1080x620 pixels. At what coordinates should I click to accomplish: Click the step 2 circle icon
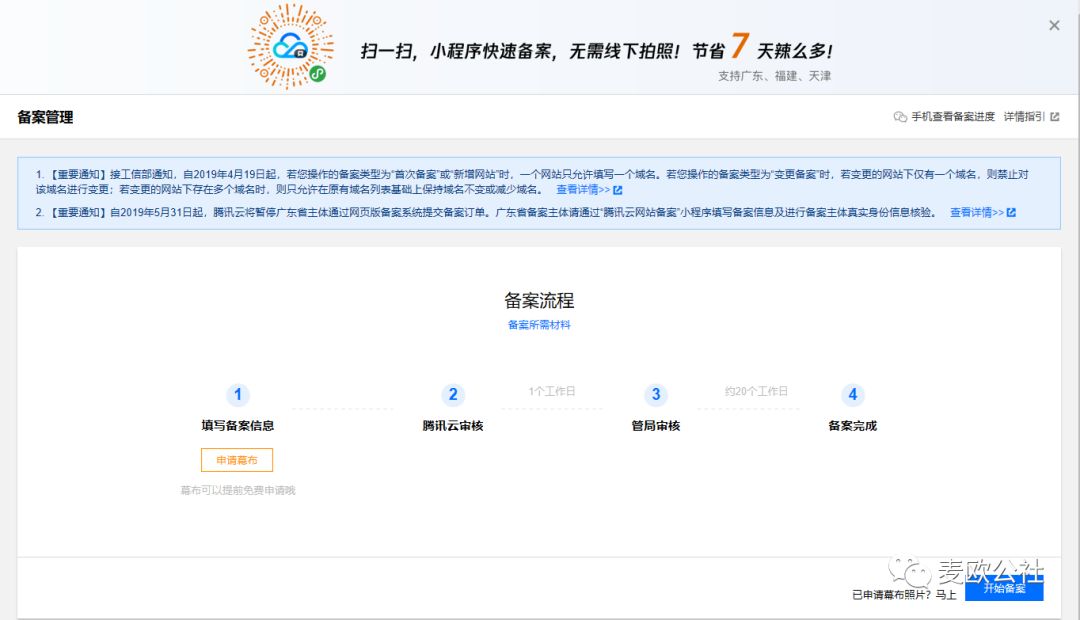pyautogui.click(x=452, y=395)
